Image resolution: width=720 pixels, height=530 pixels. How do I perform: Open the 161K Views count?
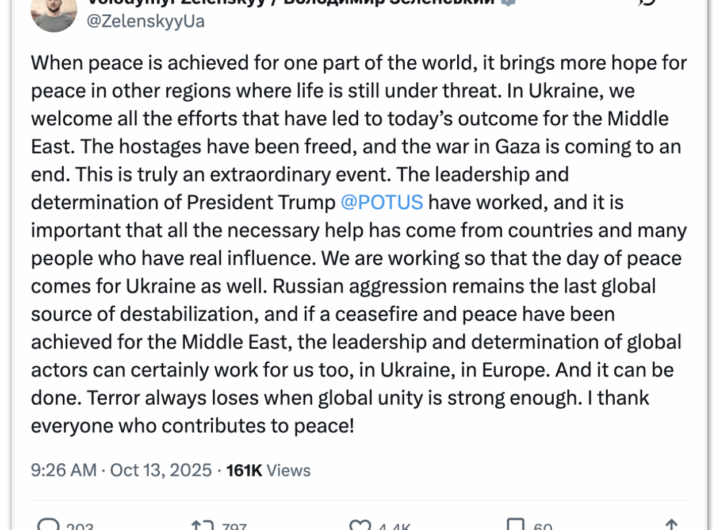tap(269, 469)
